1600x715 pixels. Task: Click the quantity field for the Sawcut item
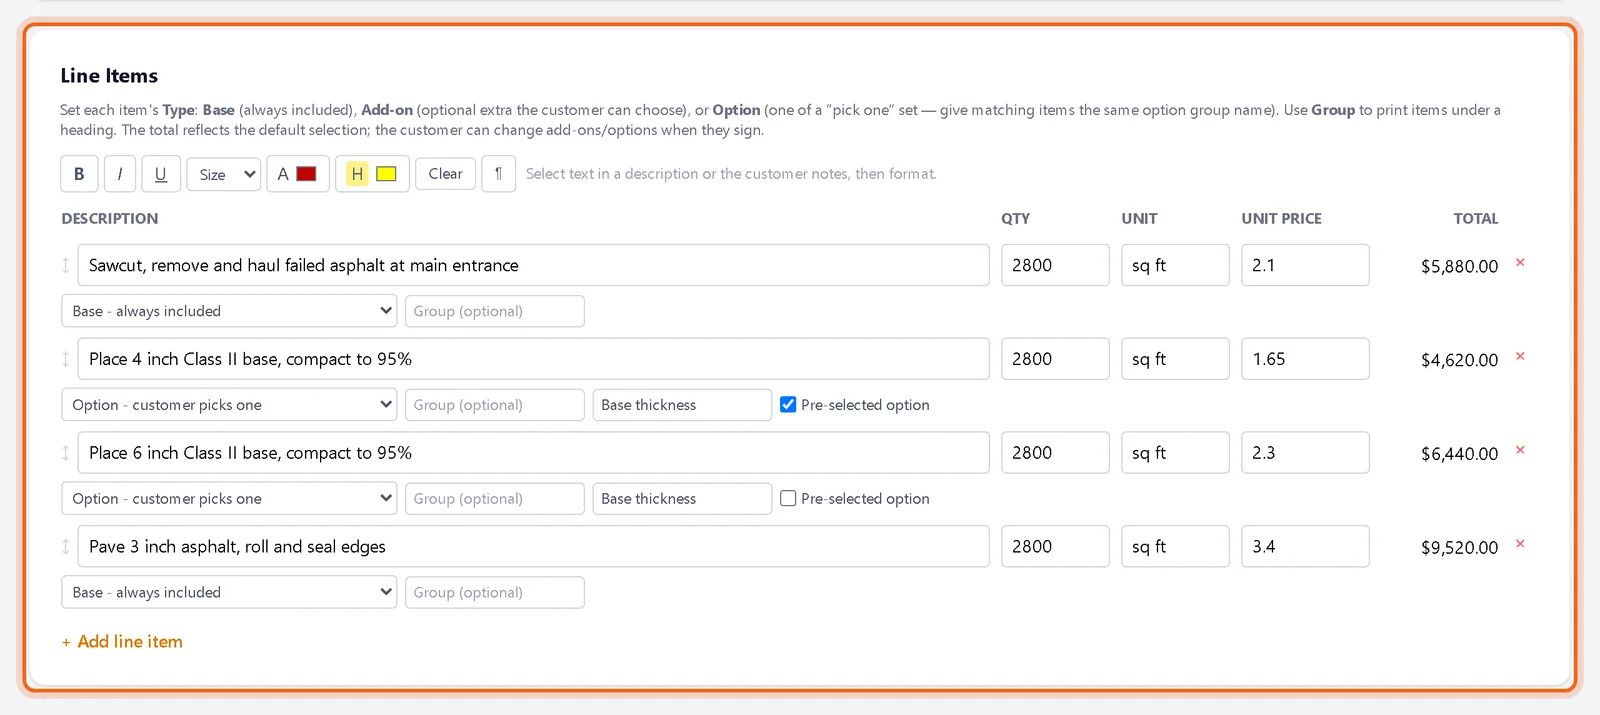click(x=1055, y=265)
